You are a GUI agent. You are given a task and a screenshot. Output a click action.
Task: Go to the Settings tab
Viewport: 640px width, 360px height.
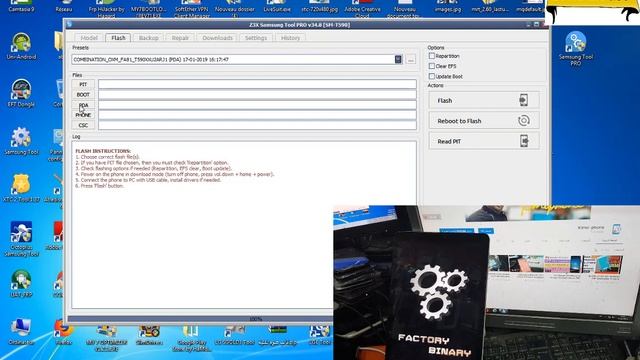coord(256,38)
